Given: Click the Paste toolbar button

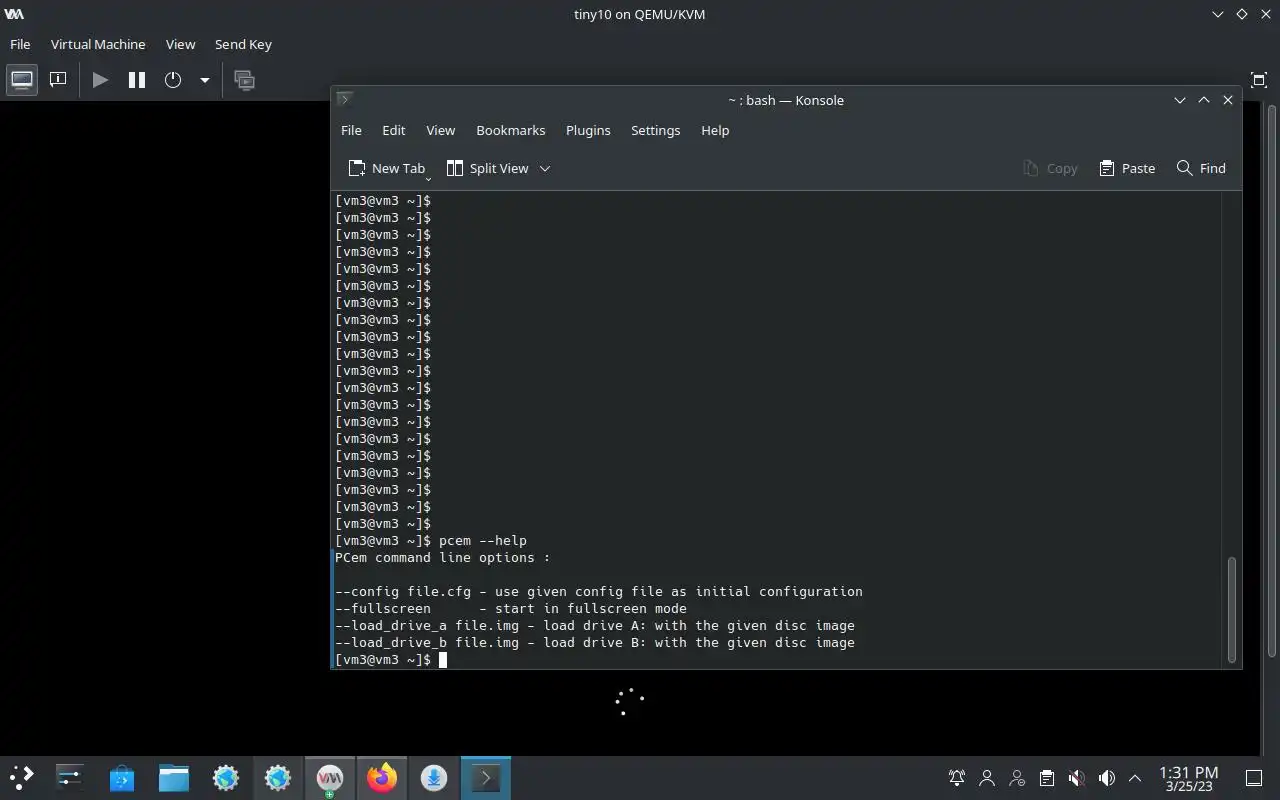Looking at the screenshot, I should point(1127,168).
